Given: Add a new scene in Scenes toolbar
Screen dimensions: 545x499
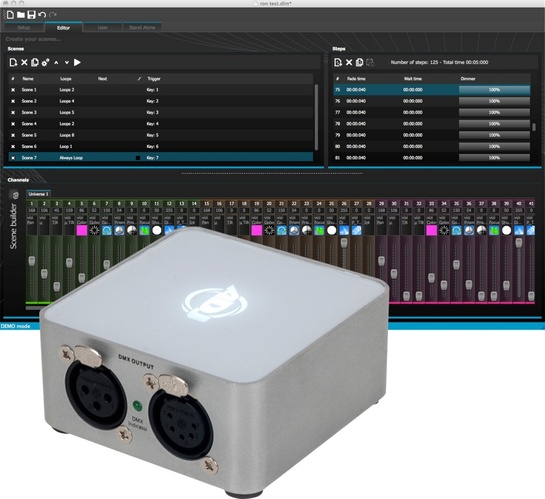Looking at the screenshot, I should click(x=13, y=63).
